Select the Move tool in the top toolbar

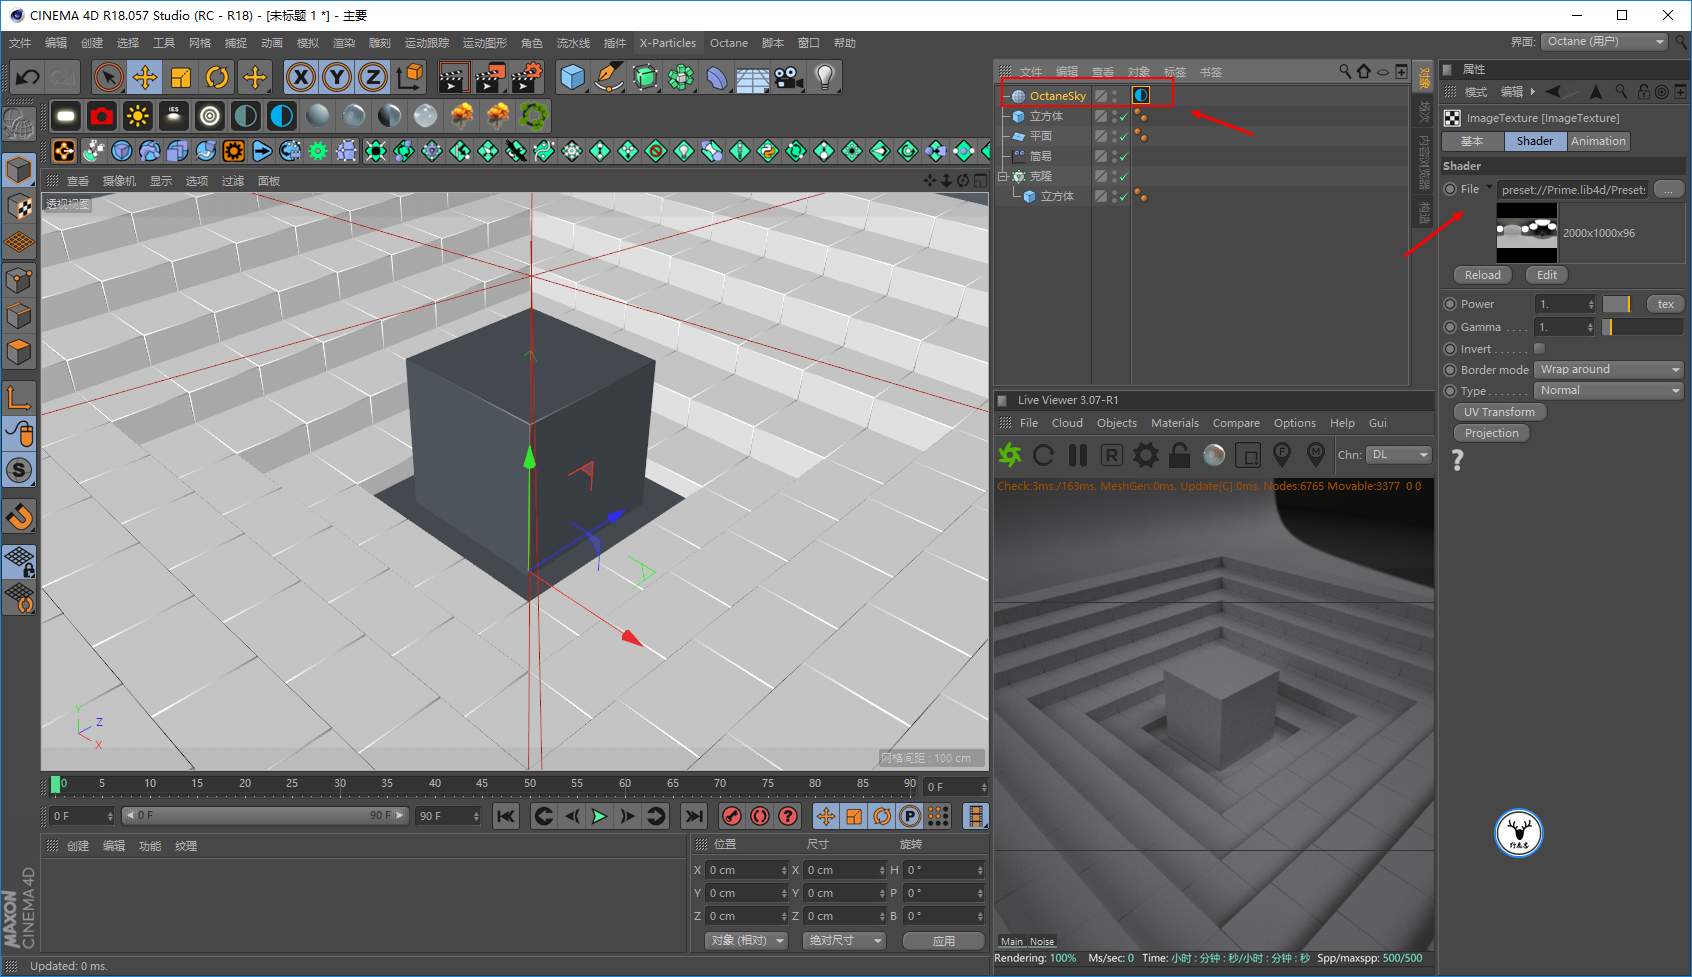click(145, 77)
